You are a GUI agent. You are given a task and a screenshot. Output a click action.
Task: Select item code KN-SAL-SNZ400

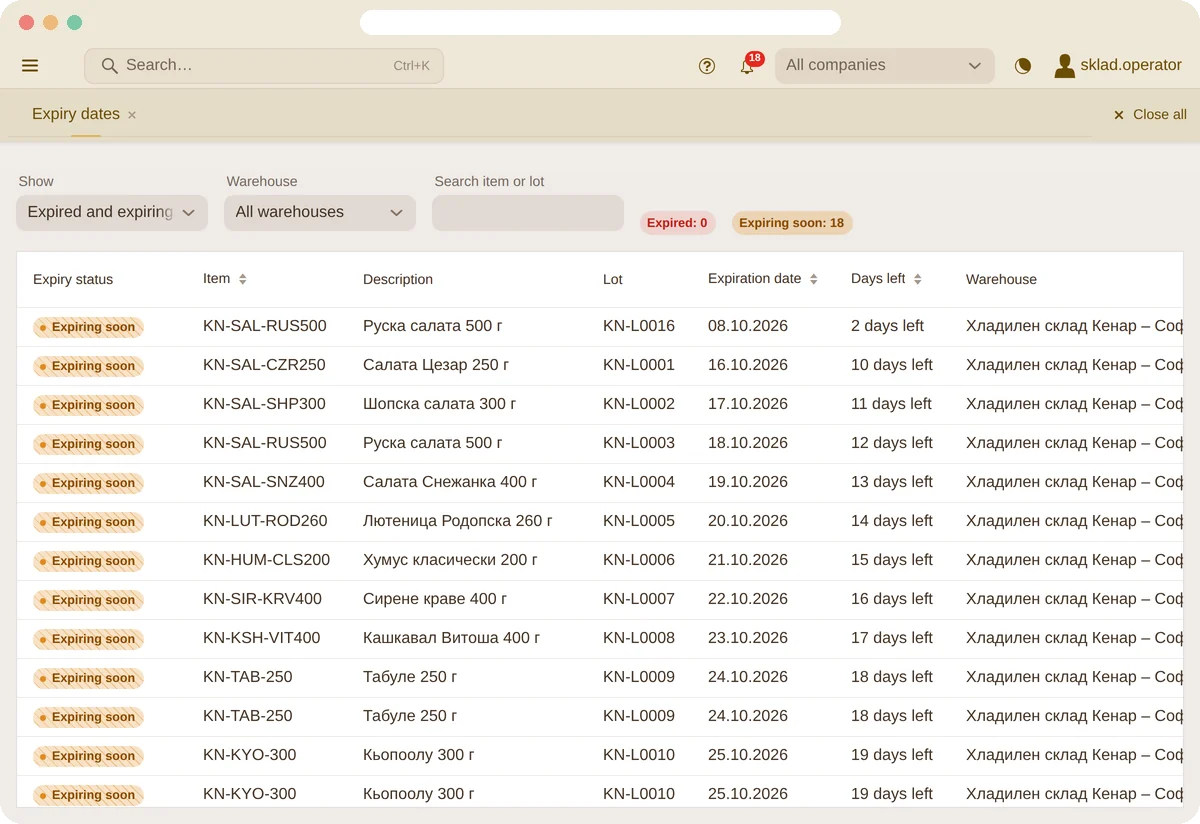click(x=264, y=482)
